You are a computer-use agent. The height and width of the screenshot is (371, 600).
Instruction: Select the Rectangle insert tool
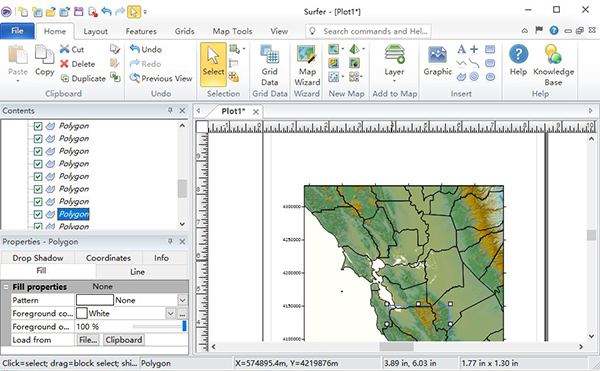[x=490, y=49]
